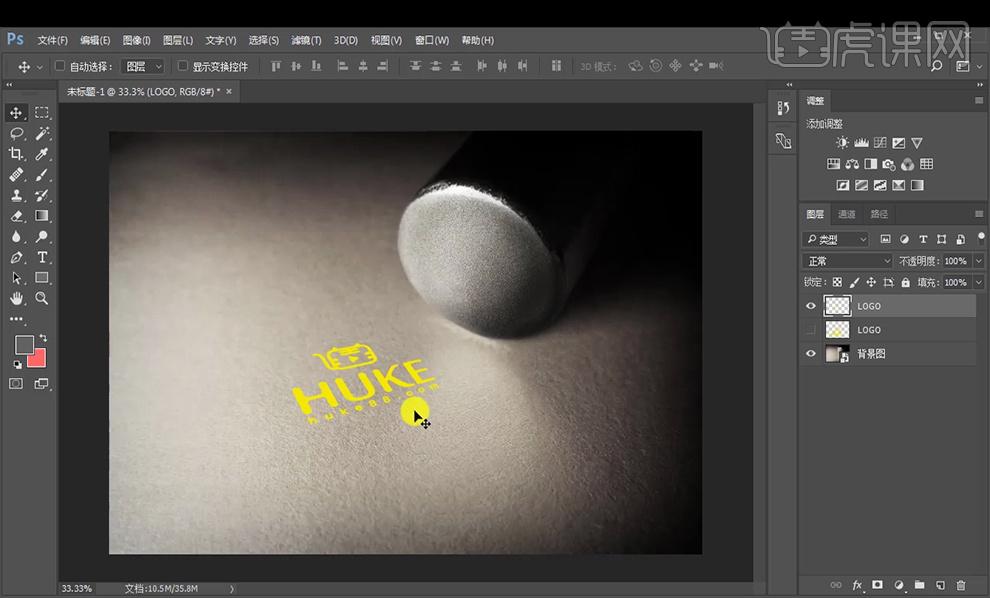Select the Eraser tool
Screen dimensions: 990x598
pyautogui.click(x=16, y=216)
